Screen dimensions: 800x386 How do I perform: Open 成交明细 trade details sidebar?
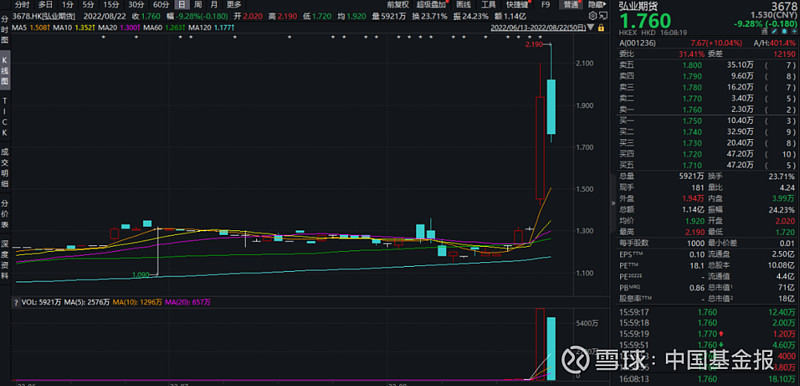coord(5,167)
